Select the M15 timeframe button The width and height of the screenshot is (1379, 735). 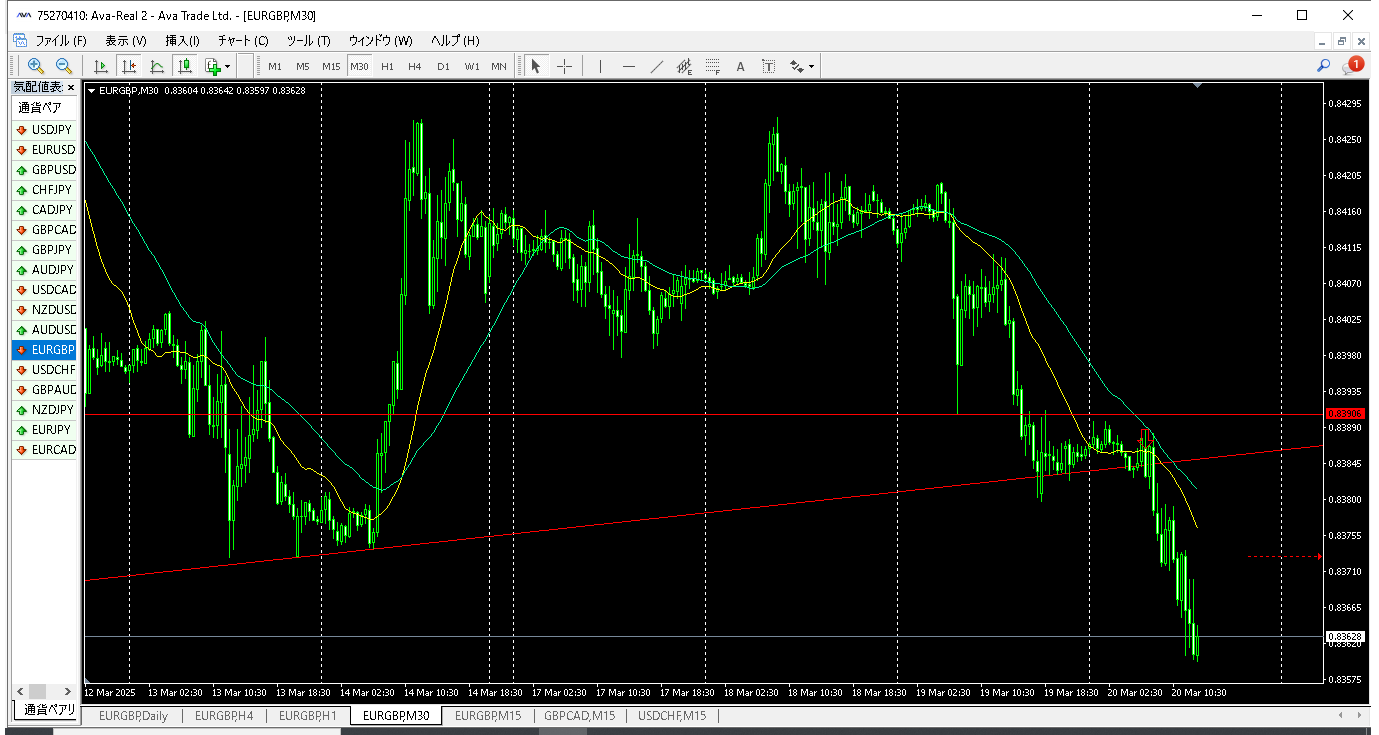coord(331,67)
